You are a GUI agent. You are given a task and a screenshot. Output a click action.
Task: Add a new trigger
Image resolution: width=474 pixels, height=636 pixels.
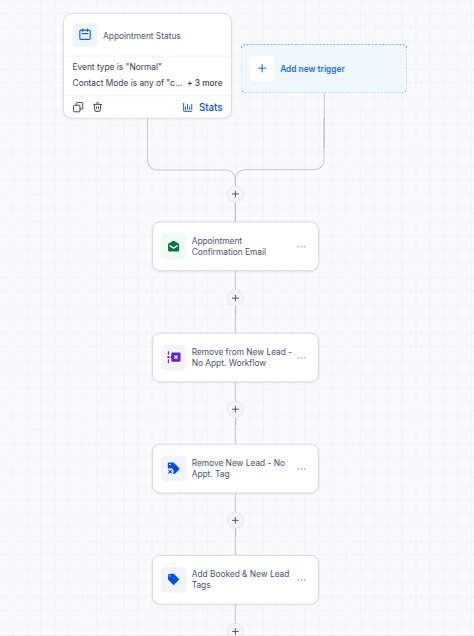coord(324,69)
